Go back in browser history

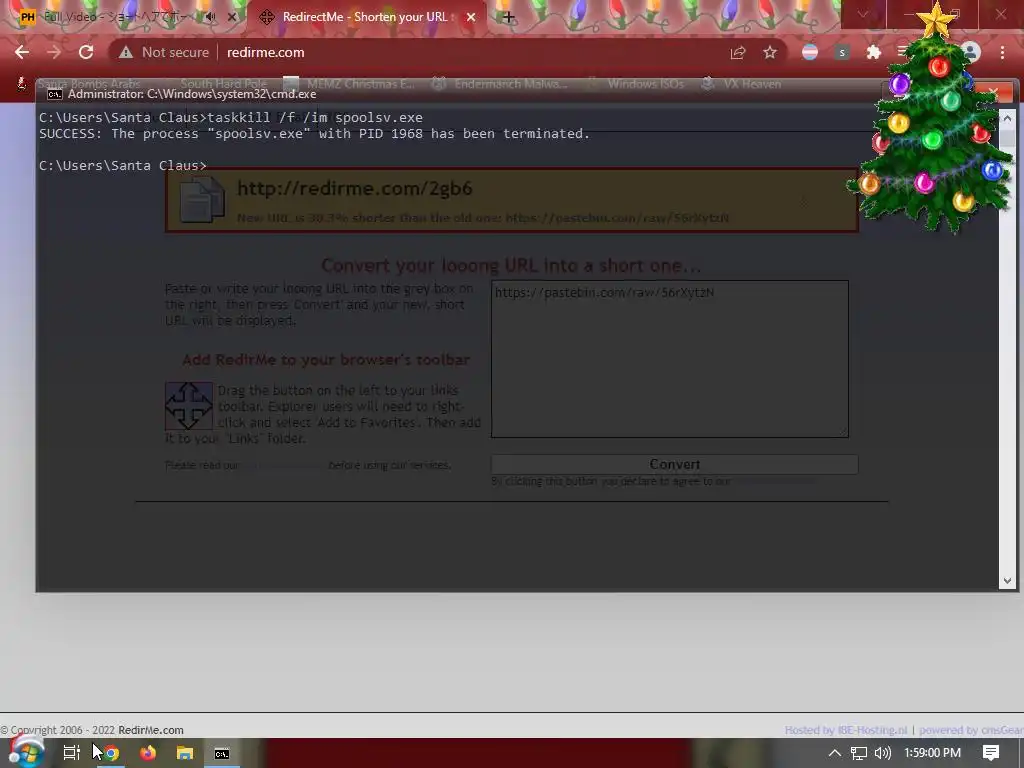point(22,52)
